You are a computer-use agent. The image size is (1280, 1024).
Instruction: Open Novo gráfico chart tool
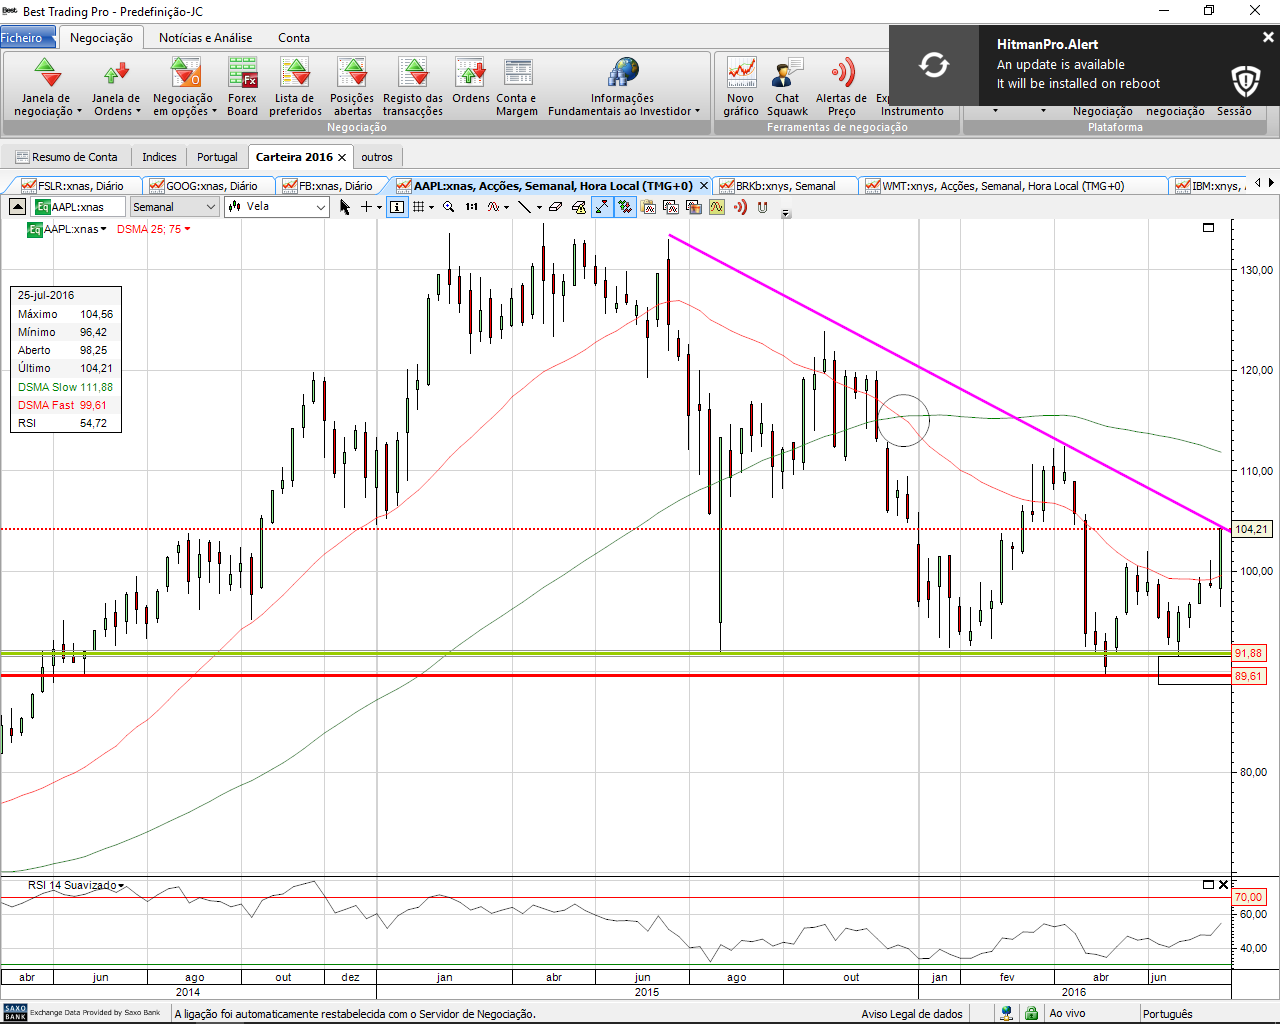(741, 86)
